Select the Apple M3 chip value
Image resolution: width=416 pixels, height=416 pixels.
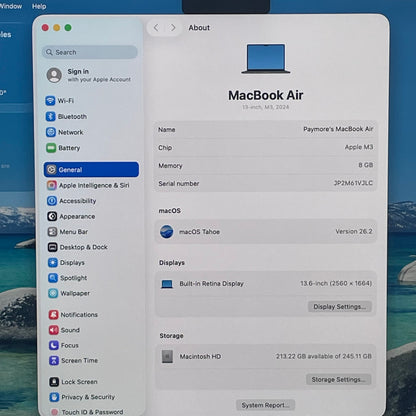tap(359, 147)
